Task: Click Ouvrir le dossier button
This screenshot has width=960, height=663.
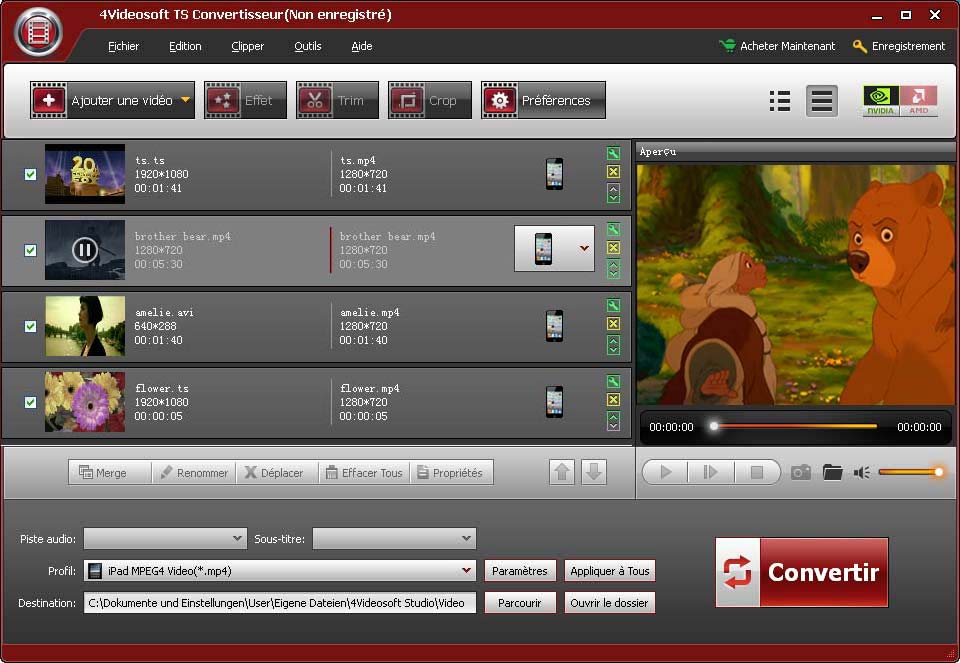Action: point(610,602)
